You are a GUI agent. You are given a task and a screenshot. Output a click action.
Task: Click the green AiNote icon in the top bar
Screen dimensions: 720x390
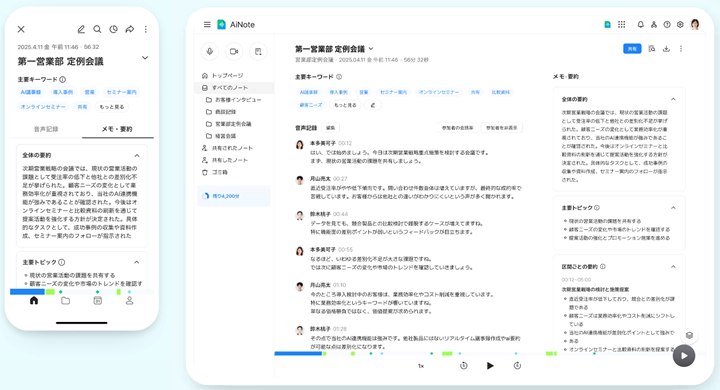608,25
